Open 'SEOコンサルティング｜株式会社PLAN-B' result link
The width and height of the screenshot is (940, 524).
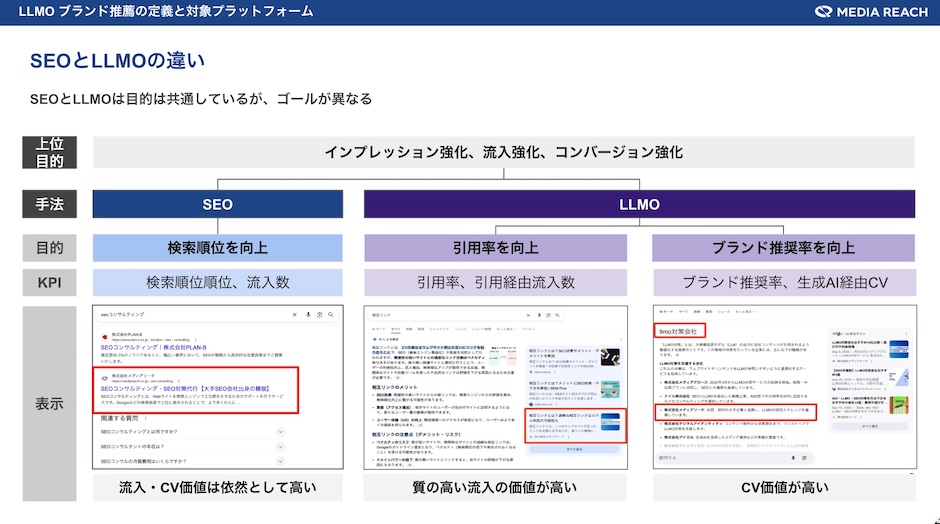[x=153, y=347]
